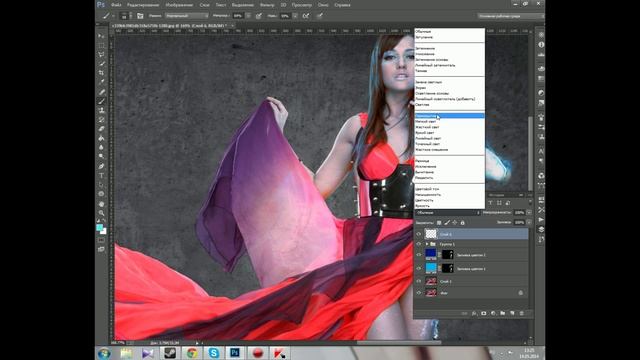Hide the Фон background layer
Screen dimensions: 640x360
click(x=419, y=293)
